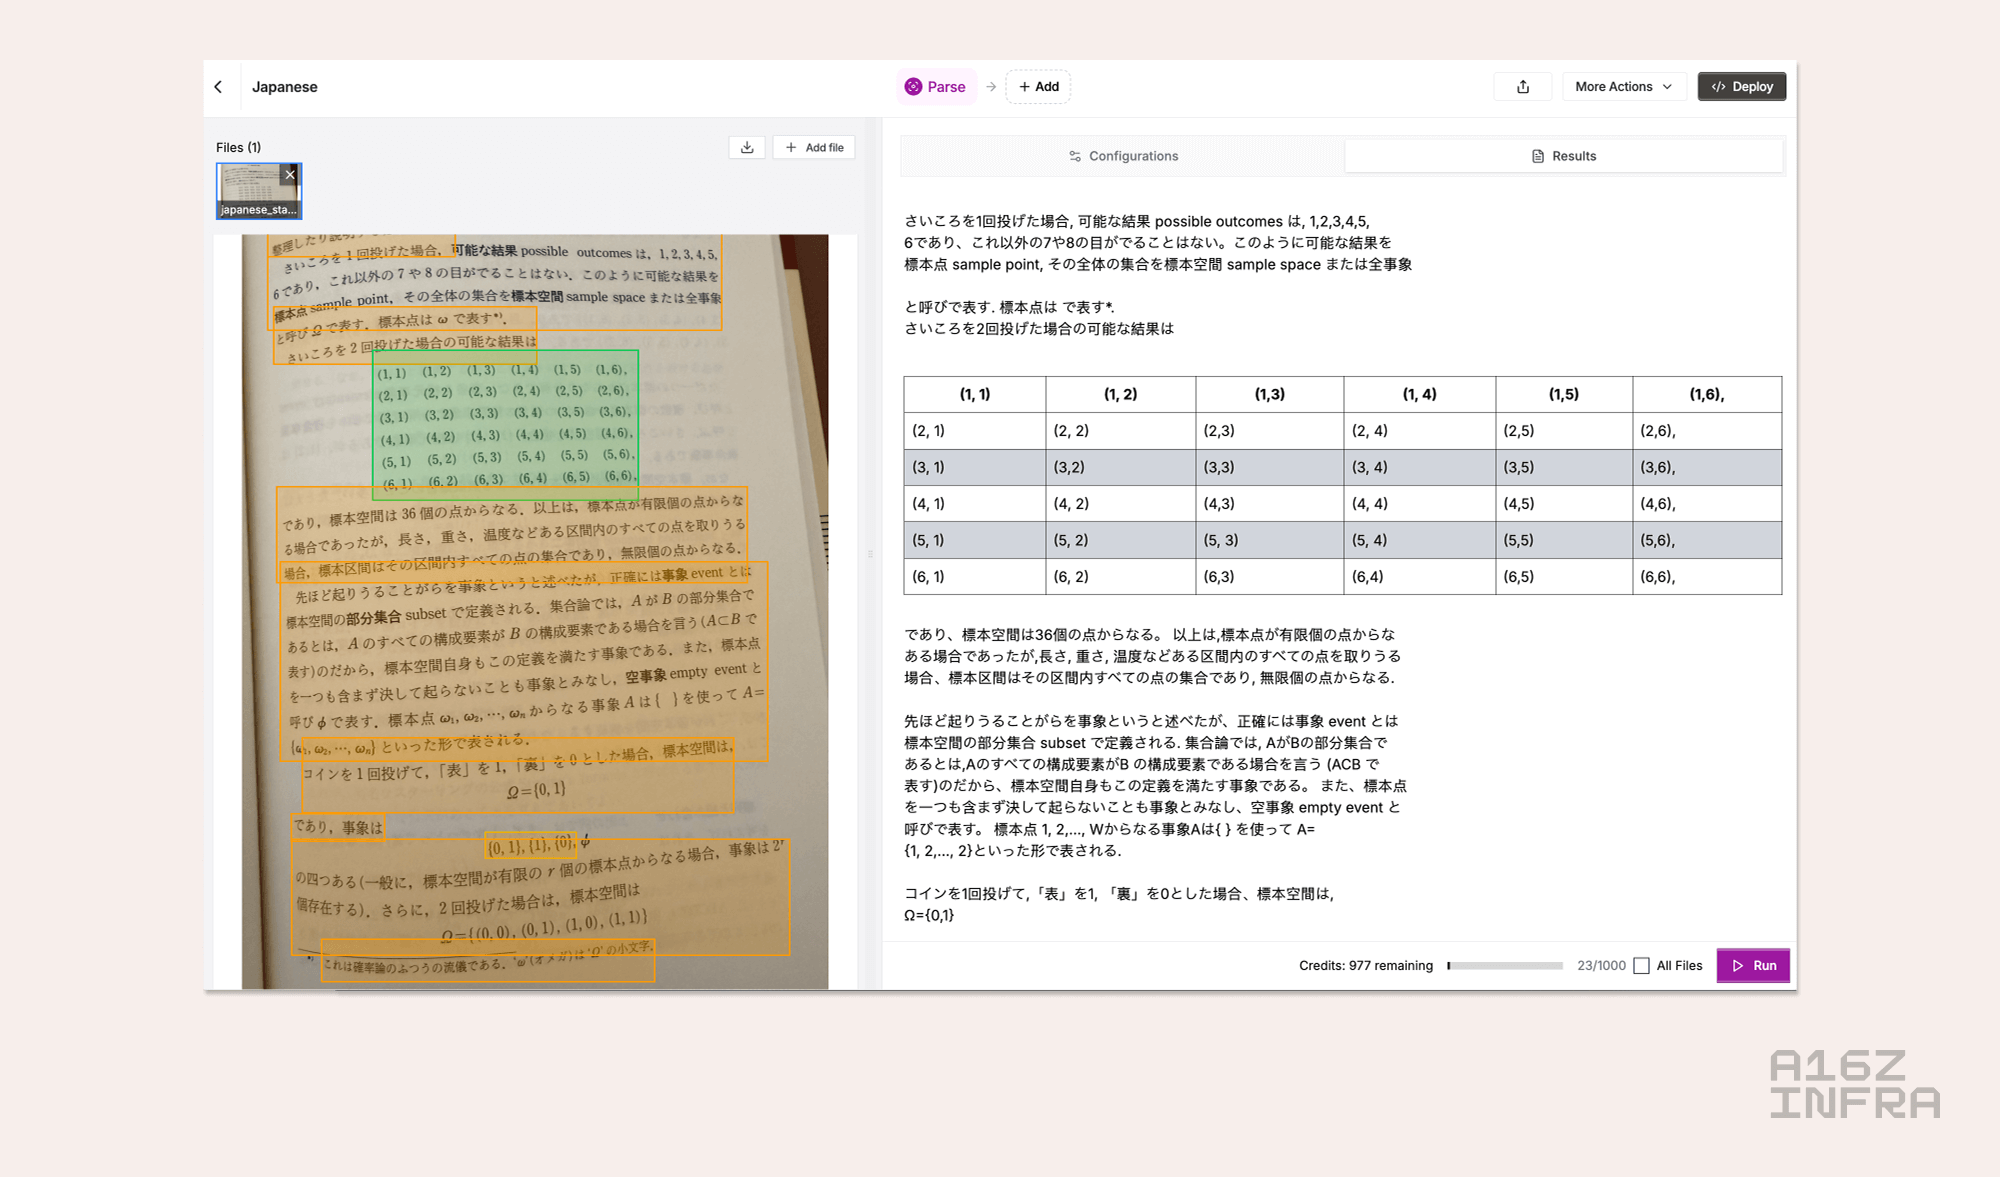Click Add step button in pipeline
The image size is (2000, 1177).
[1038, 87]
